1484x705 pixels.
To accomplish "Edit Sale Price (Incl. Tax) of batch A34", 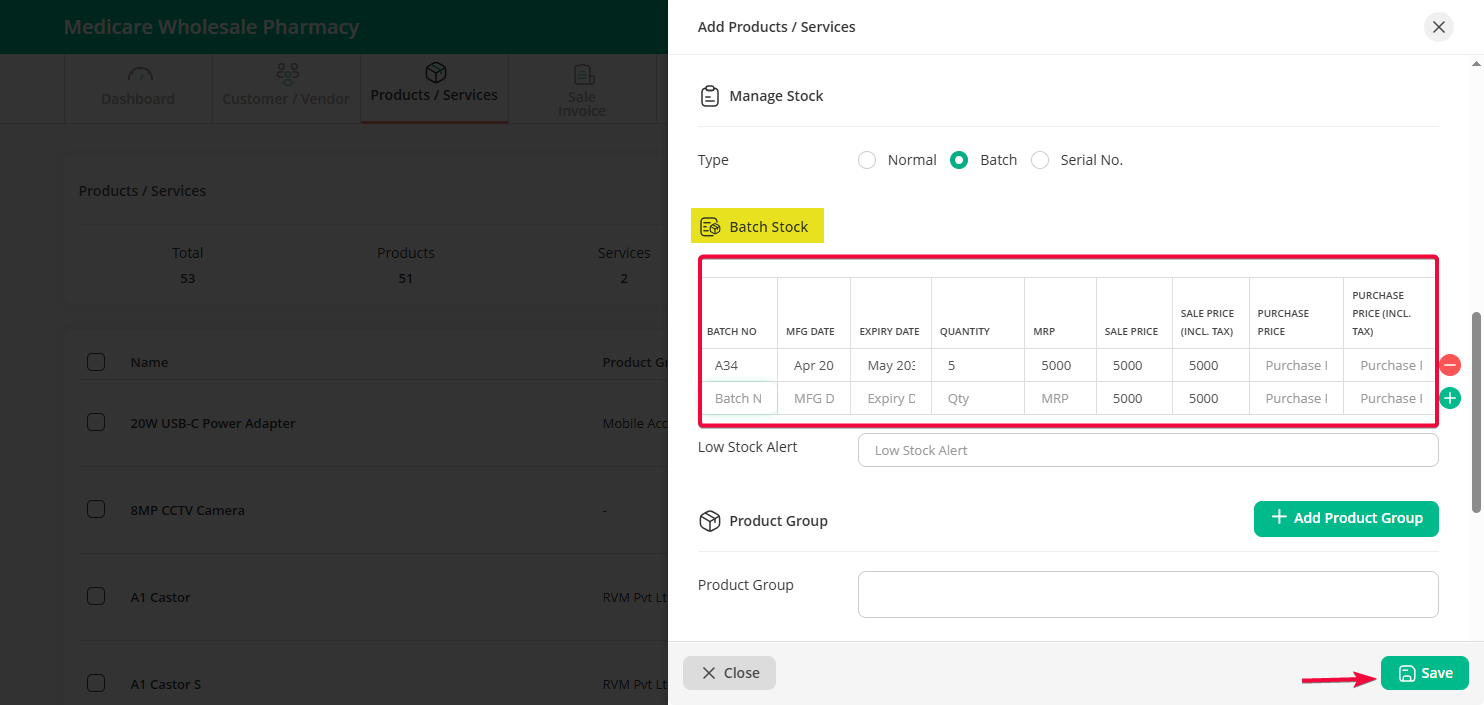I will 1211,365.
